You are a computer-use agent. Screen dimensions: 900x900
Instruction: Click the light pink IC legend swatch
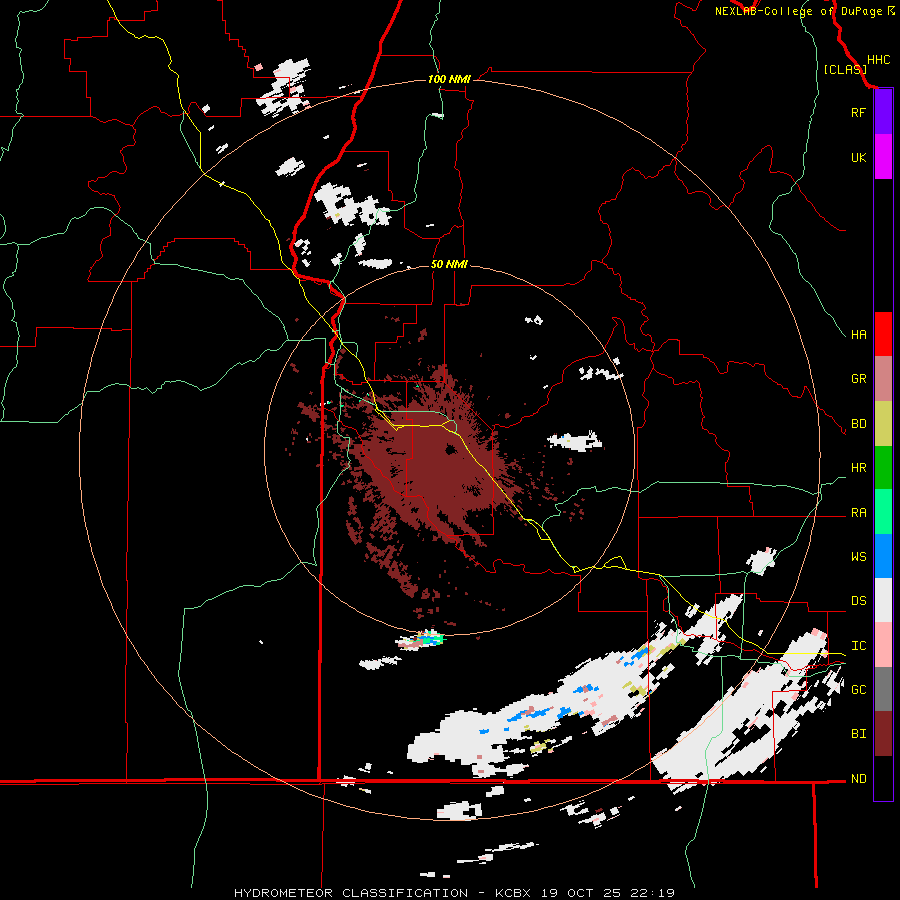(x=883, y=645)
